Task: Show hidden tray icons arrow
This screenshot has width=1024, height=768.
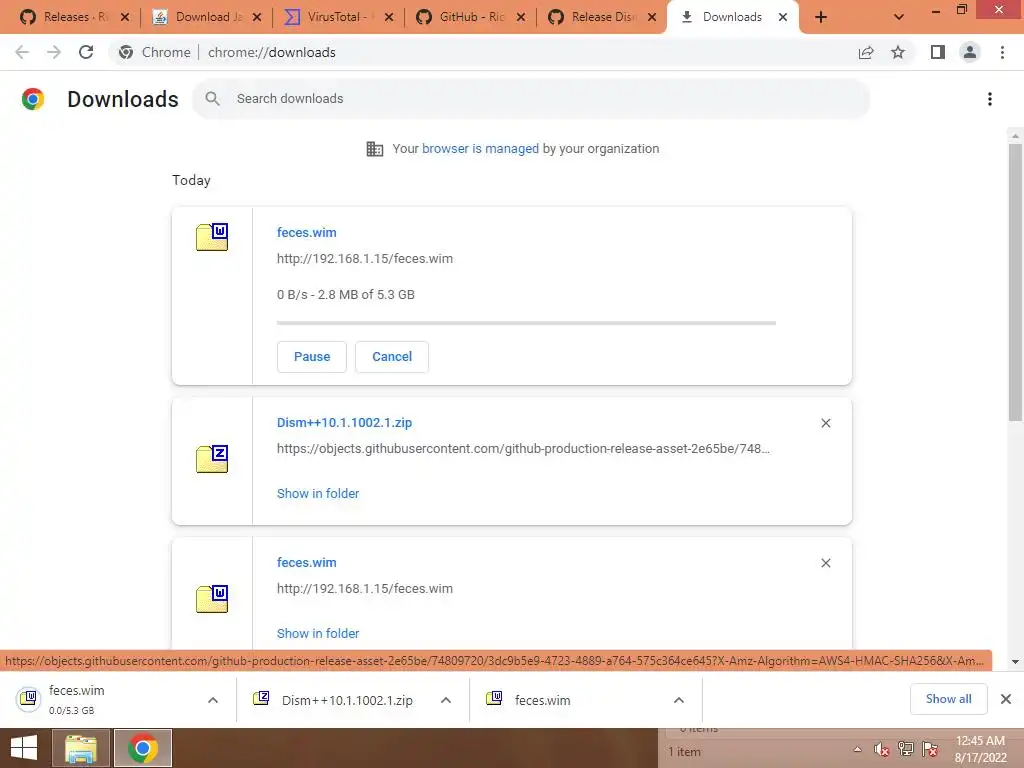Action: pyautogui.click(x=857, y=750)
